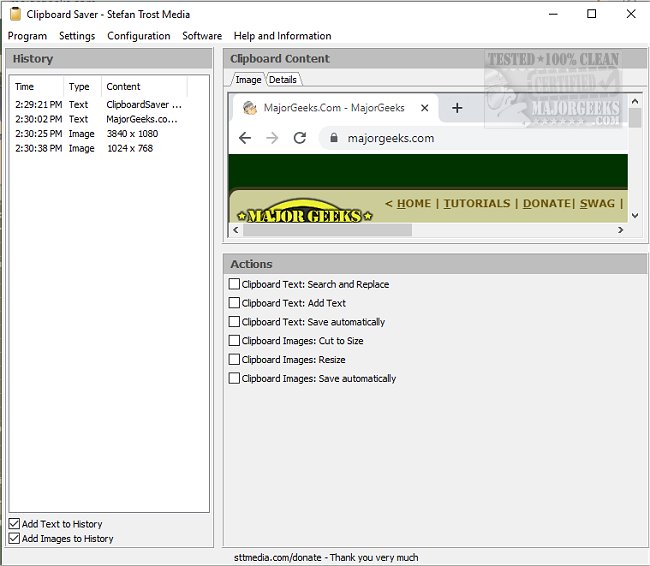Uncheck Add Text to History

tap(14, 524)
